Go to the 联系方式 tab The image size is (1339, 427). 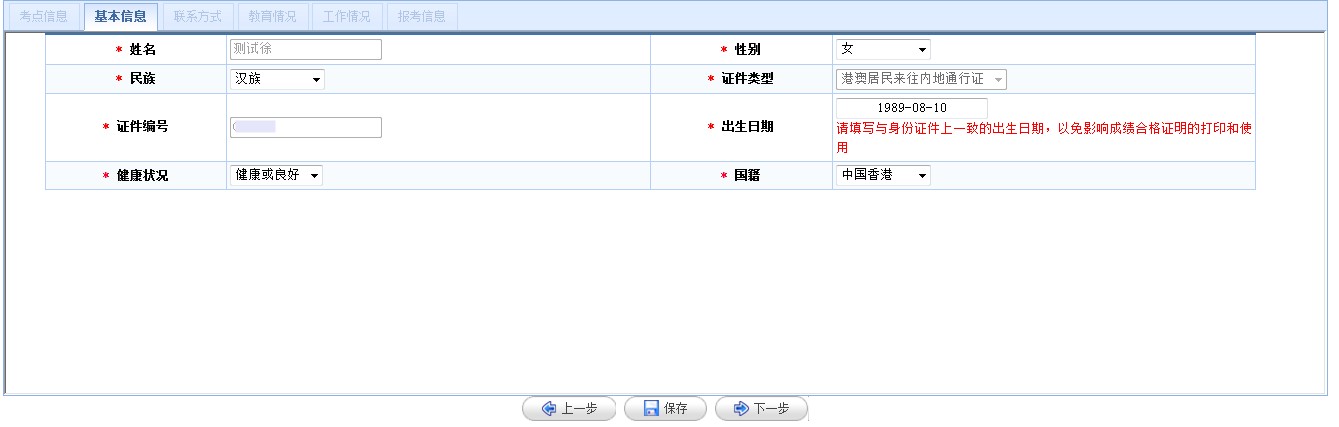point(197,16)
